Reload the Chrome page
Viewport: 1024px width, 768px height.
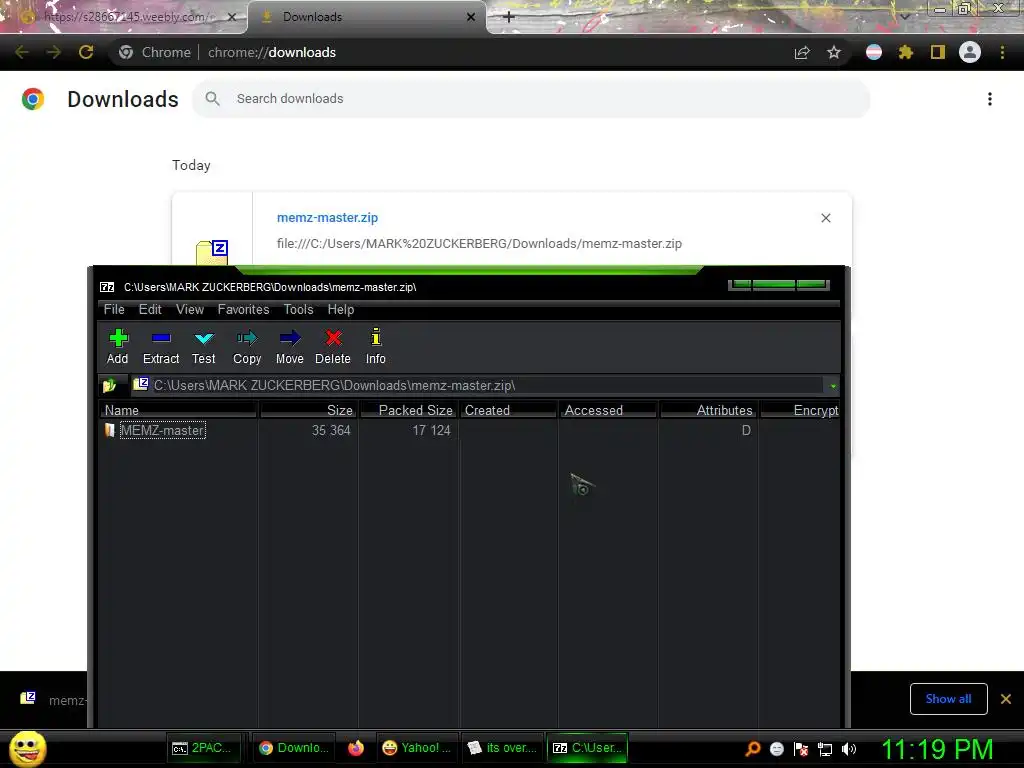coord(86,52)
